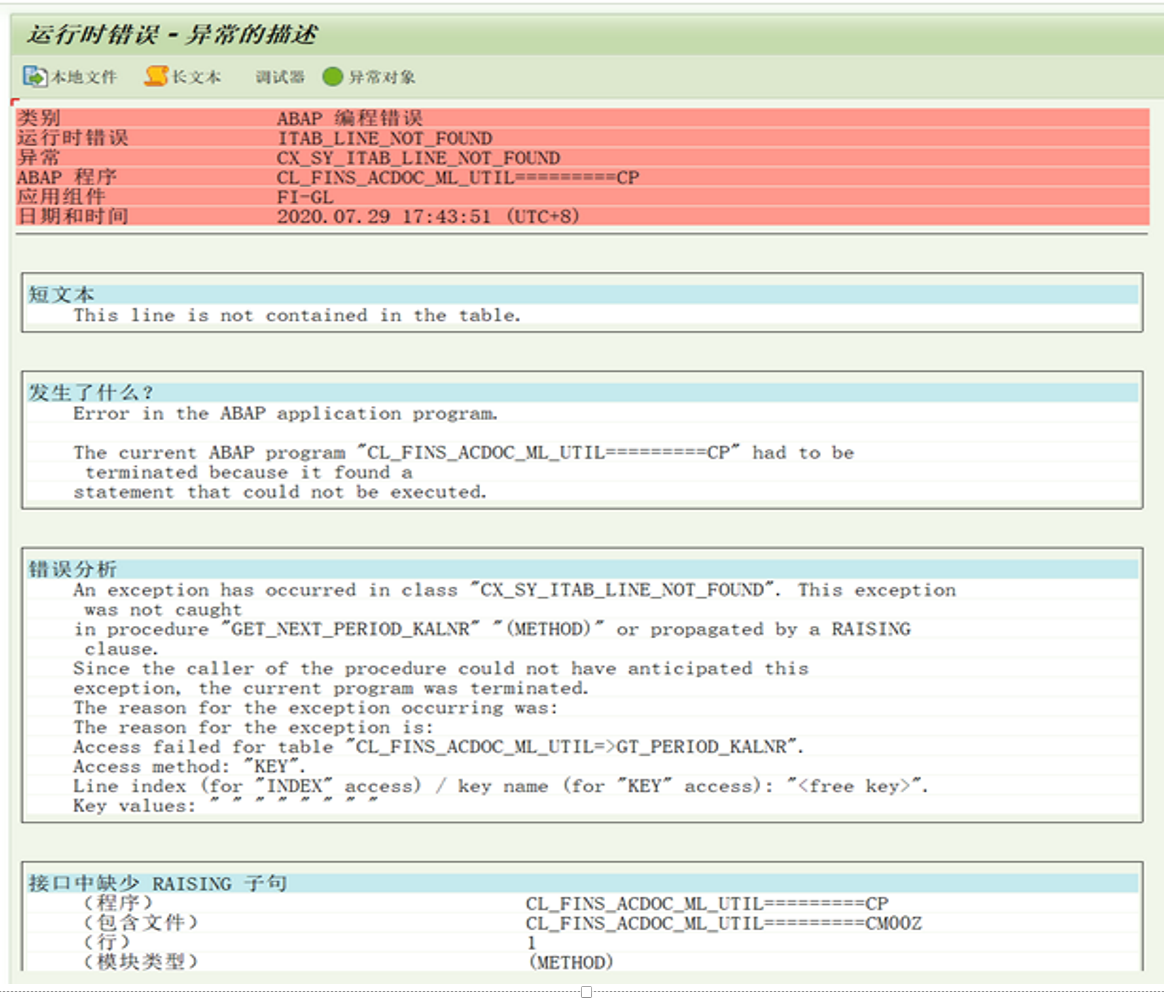Click the runtime error ITAB_LINE_NOT_FOUND
Image resolution: width=1164 pixels, height=998 pixels.
coord(385,138)
